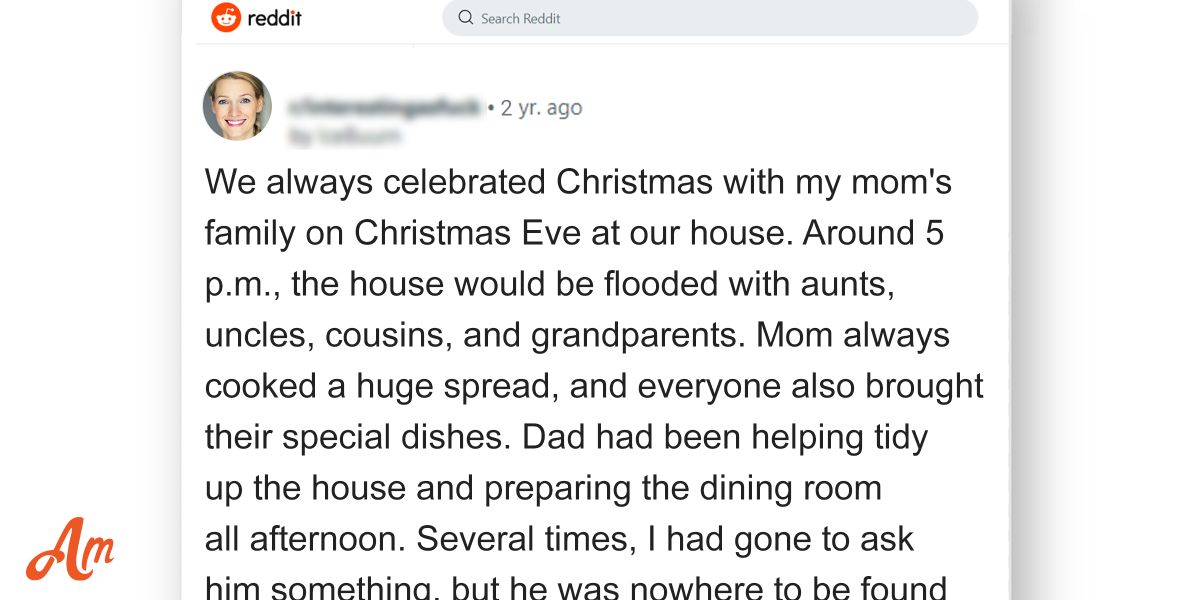Click the rounded search bar at the top
The width and height of the screenshot is (1200, 600).
click(x=710, y=17)
